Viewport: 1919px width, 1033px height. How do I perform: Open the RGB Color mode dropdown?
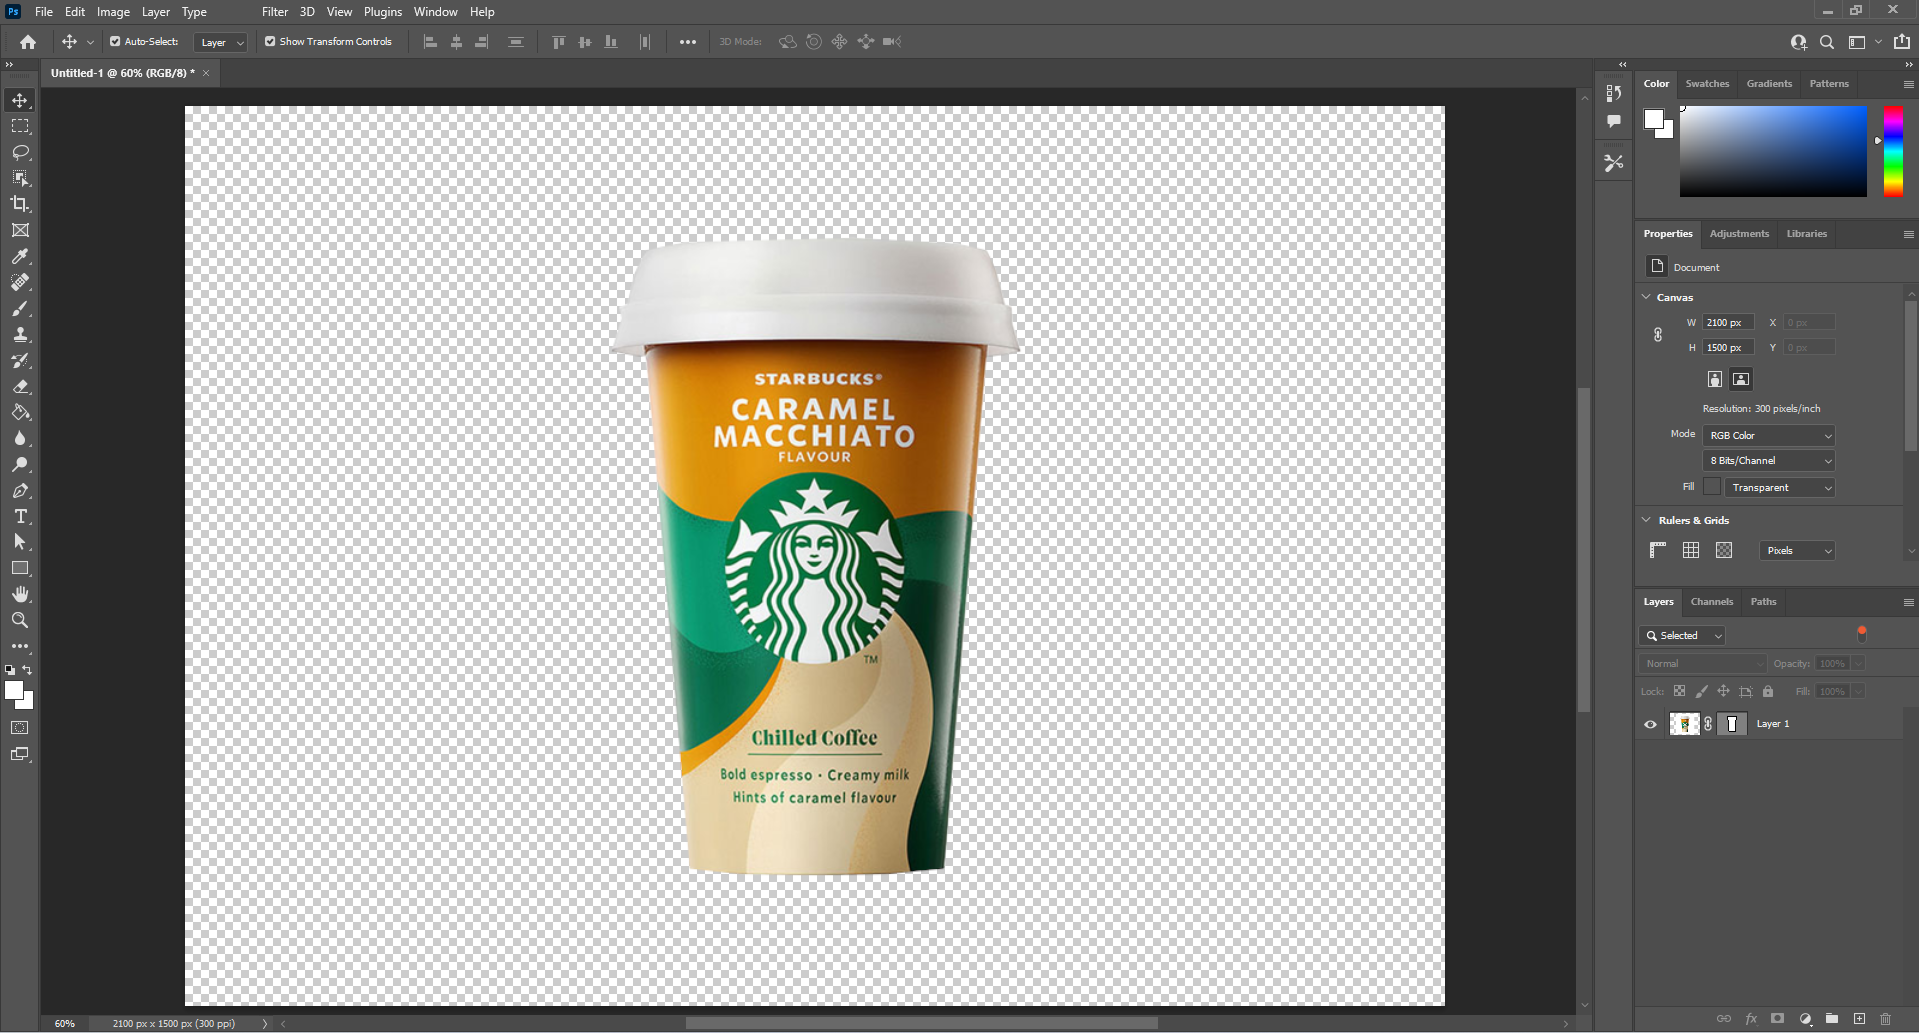point(1767,435)
